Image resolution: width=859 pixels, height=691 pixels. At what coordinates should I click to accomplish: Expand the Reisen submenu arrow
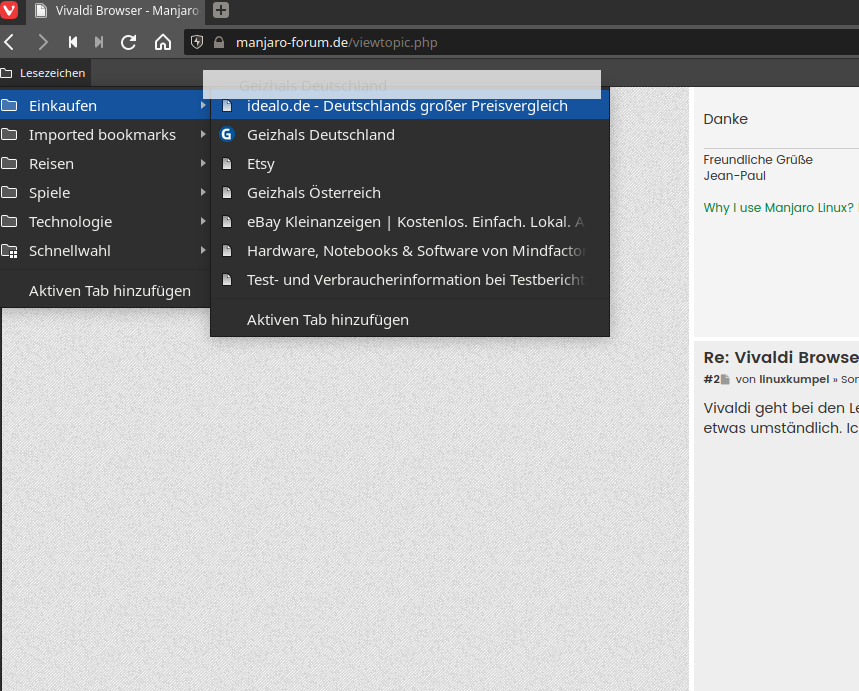pos(203,163)
